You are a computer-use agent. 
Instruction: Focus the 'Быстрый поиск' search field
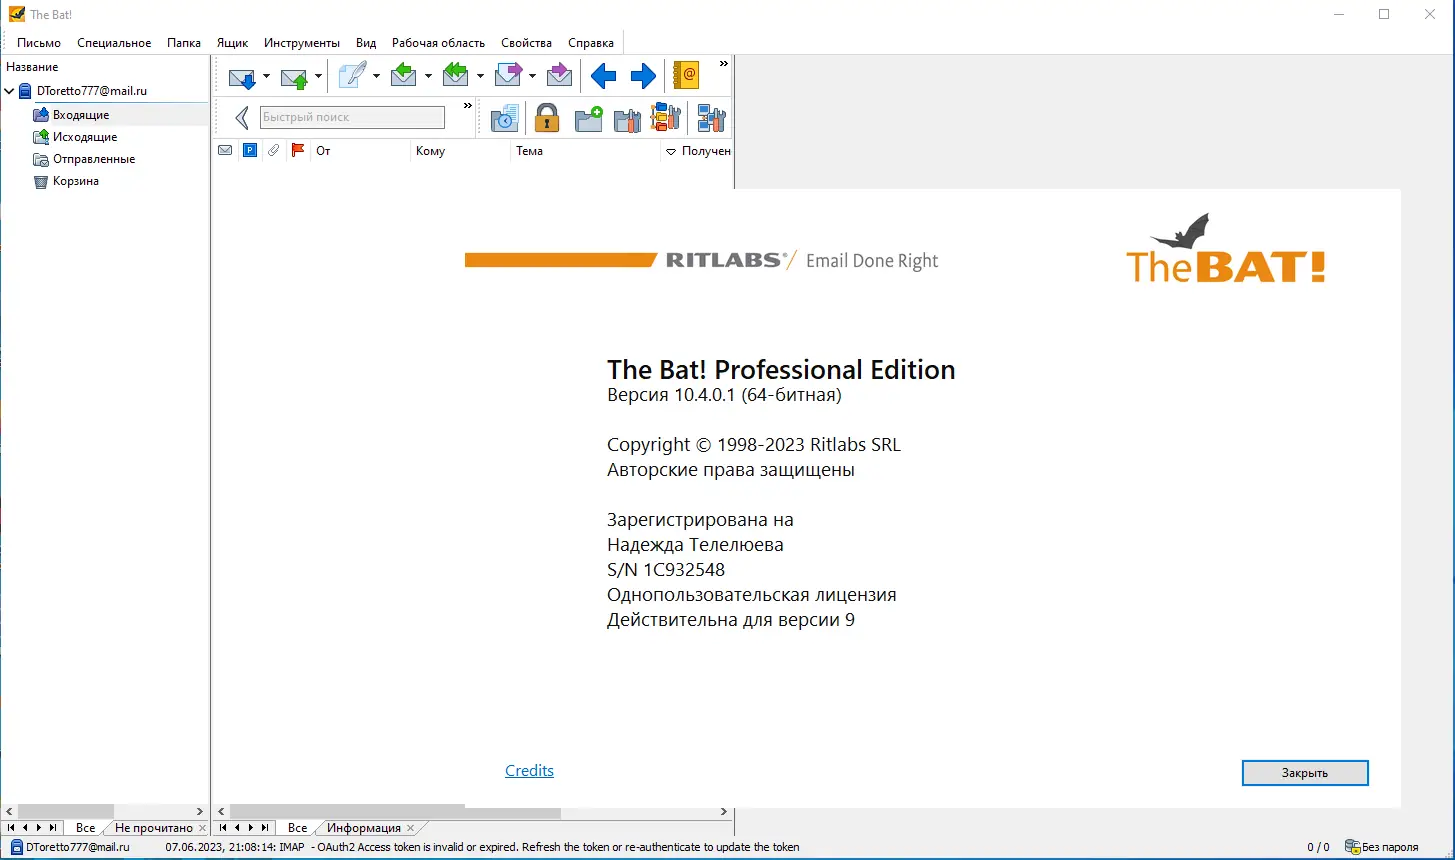[x=352, y=117]
